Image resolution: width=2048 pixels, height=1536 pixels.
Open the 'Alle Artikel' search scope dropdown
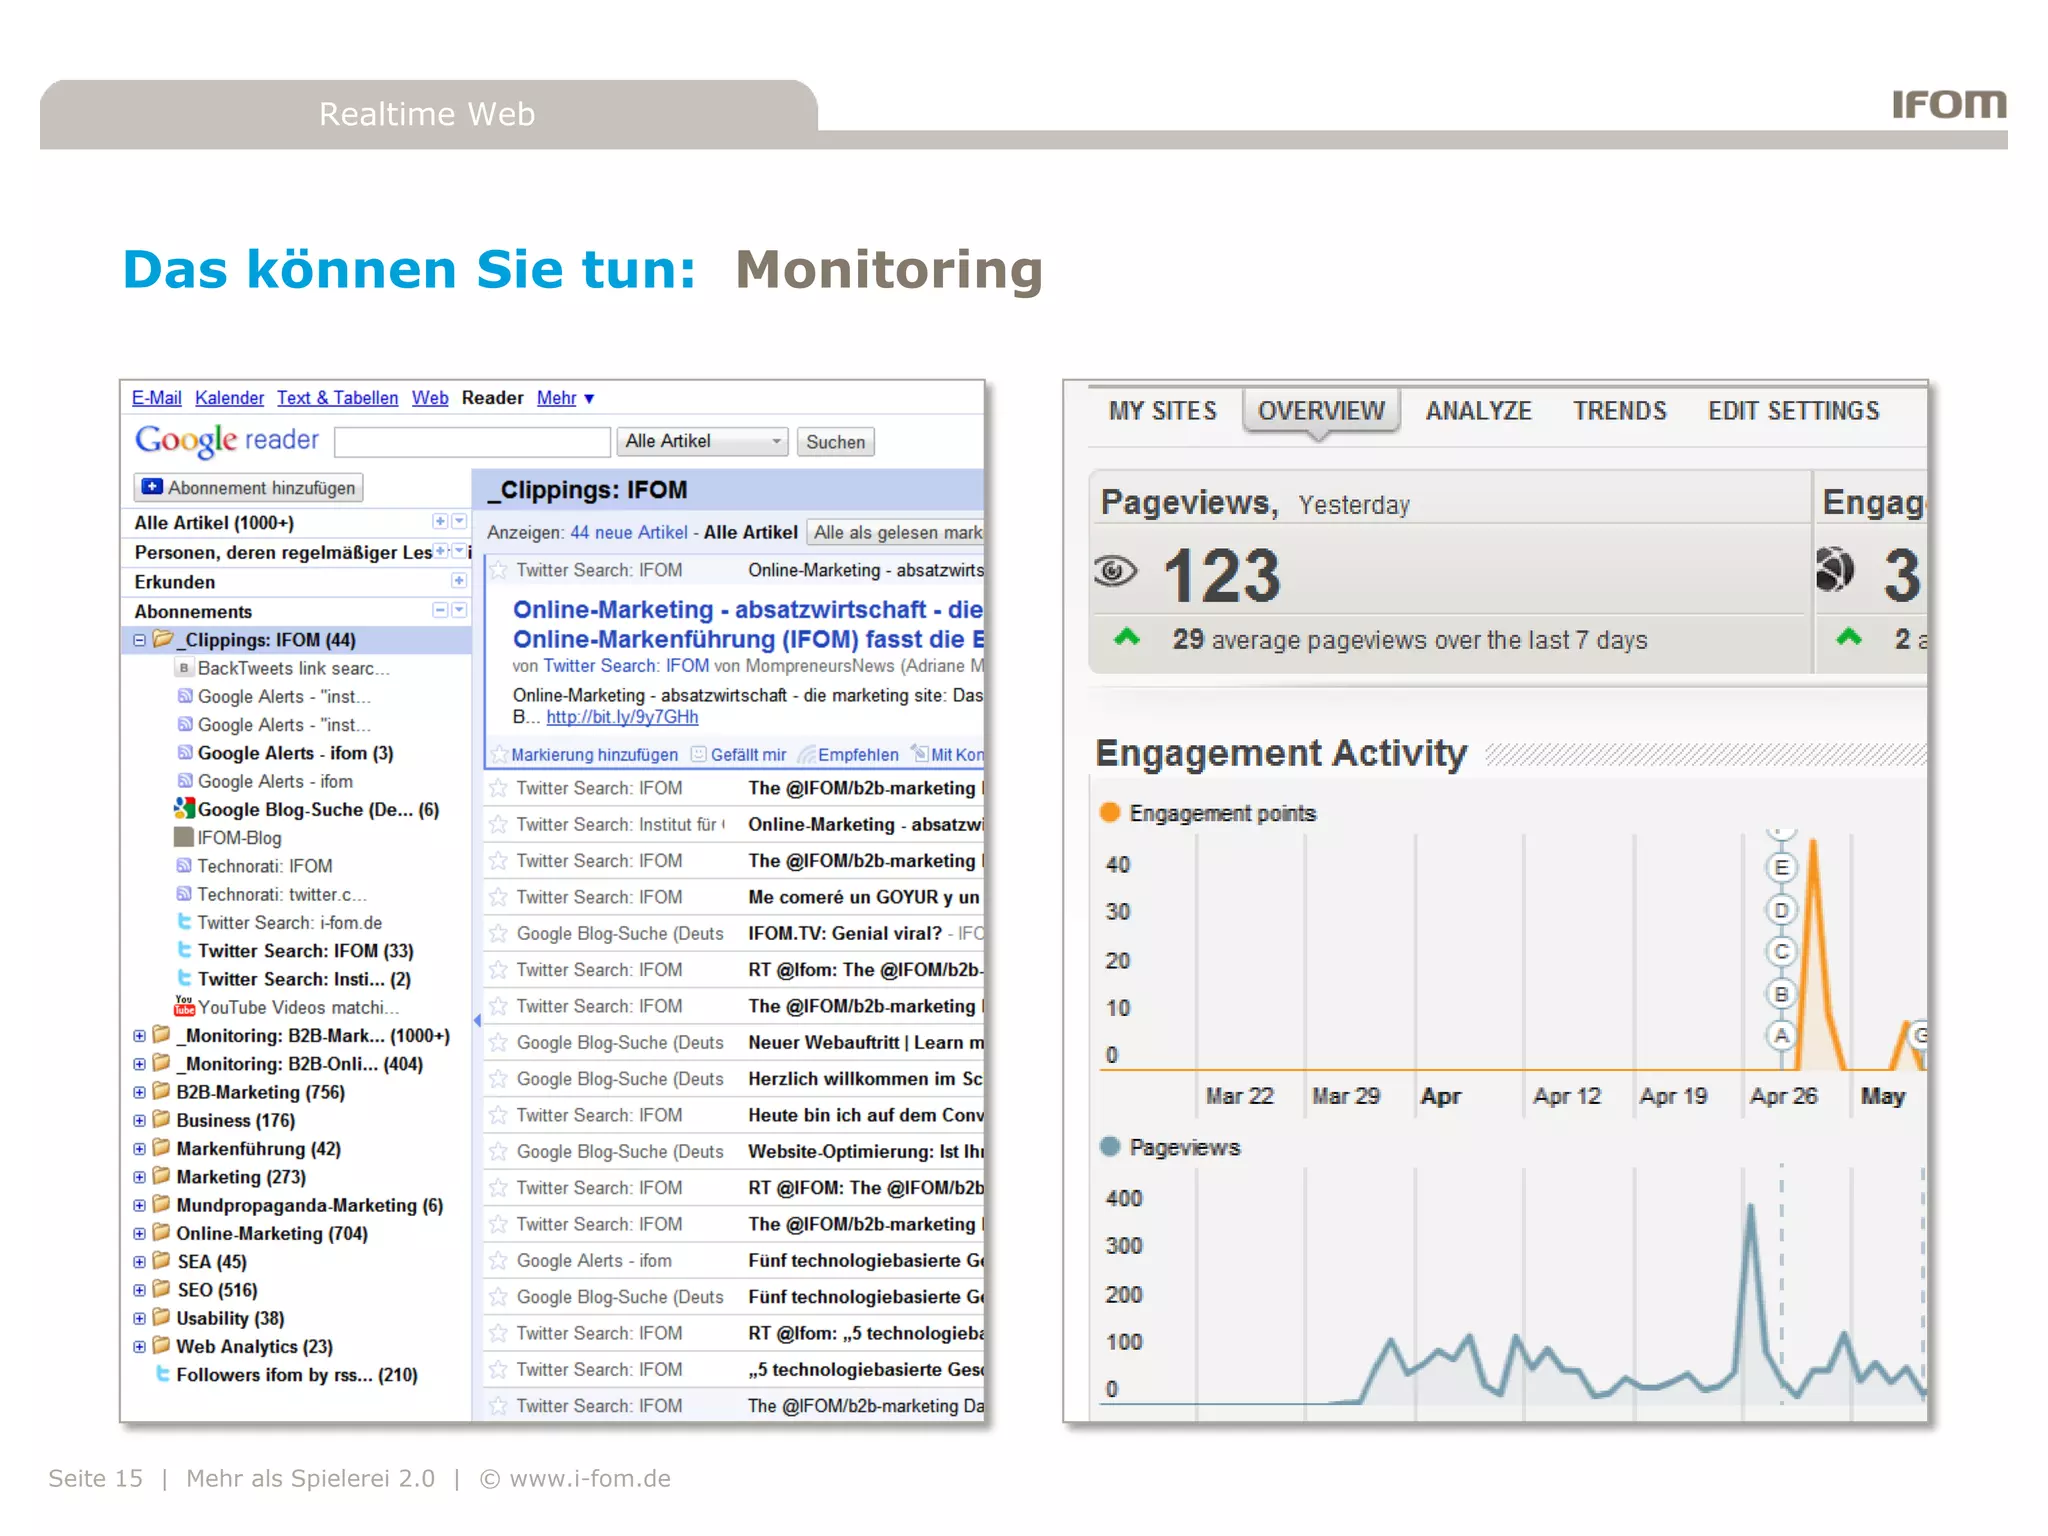coord(703,442)
